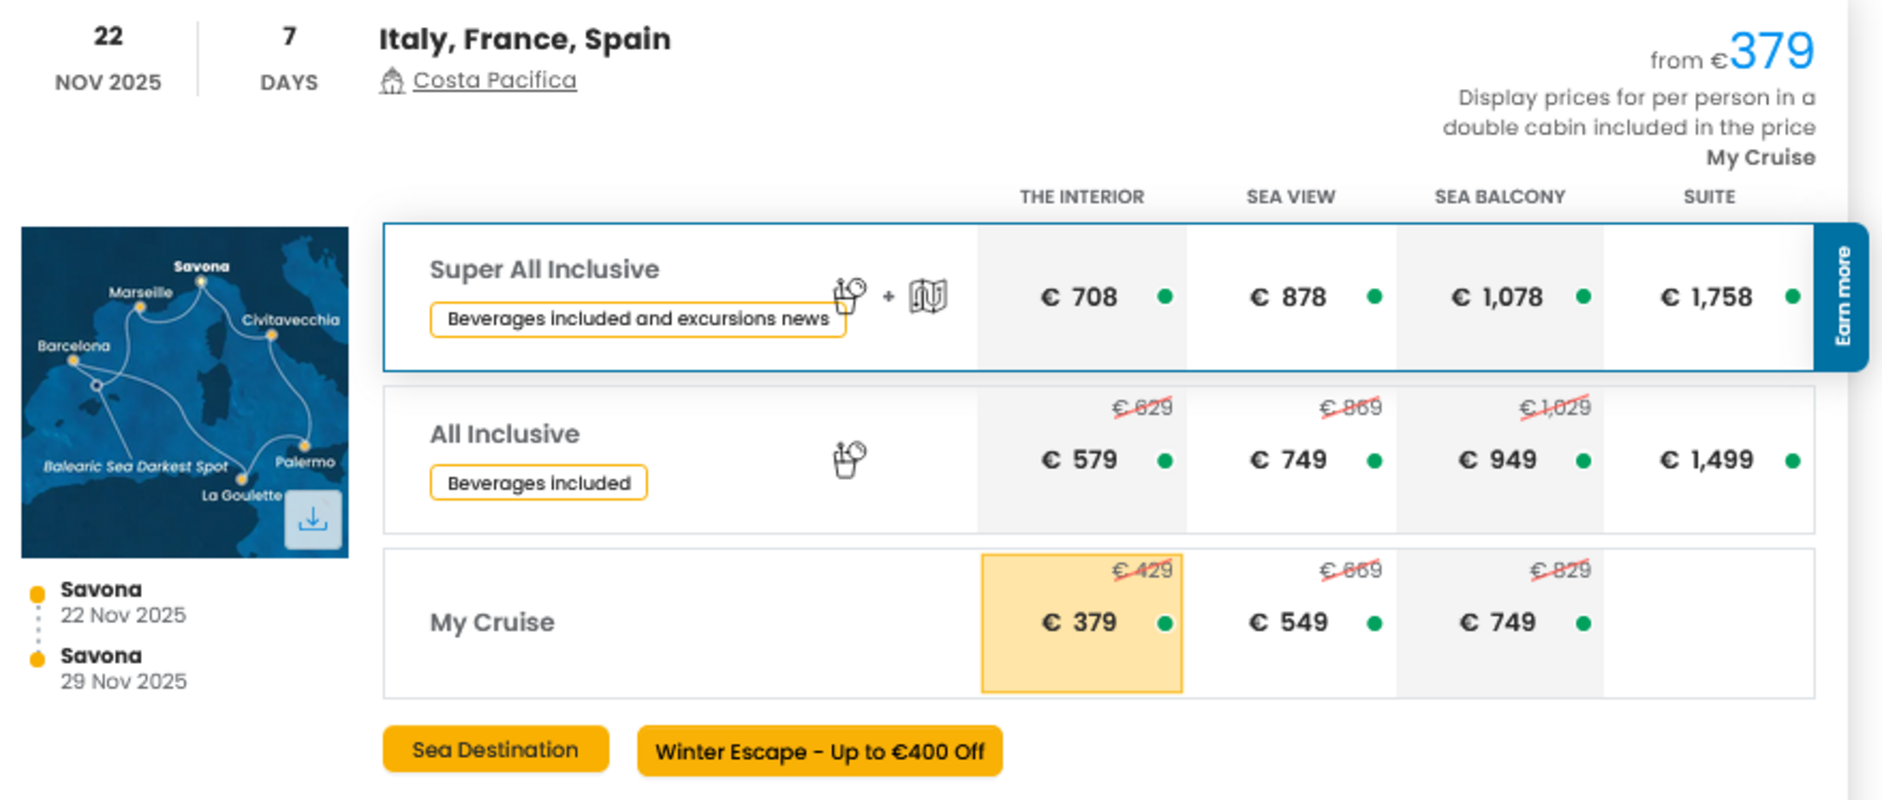Click the Sea Destination button
The height and width of the screenshot is (800, 1882).
496,750
